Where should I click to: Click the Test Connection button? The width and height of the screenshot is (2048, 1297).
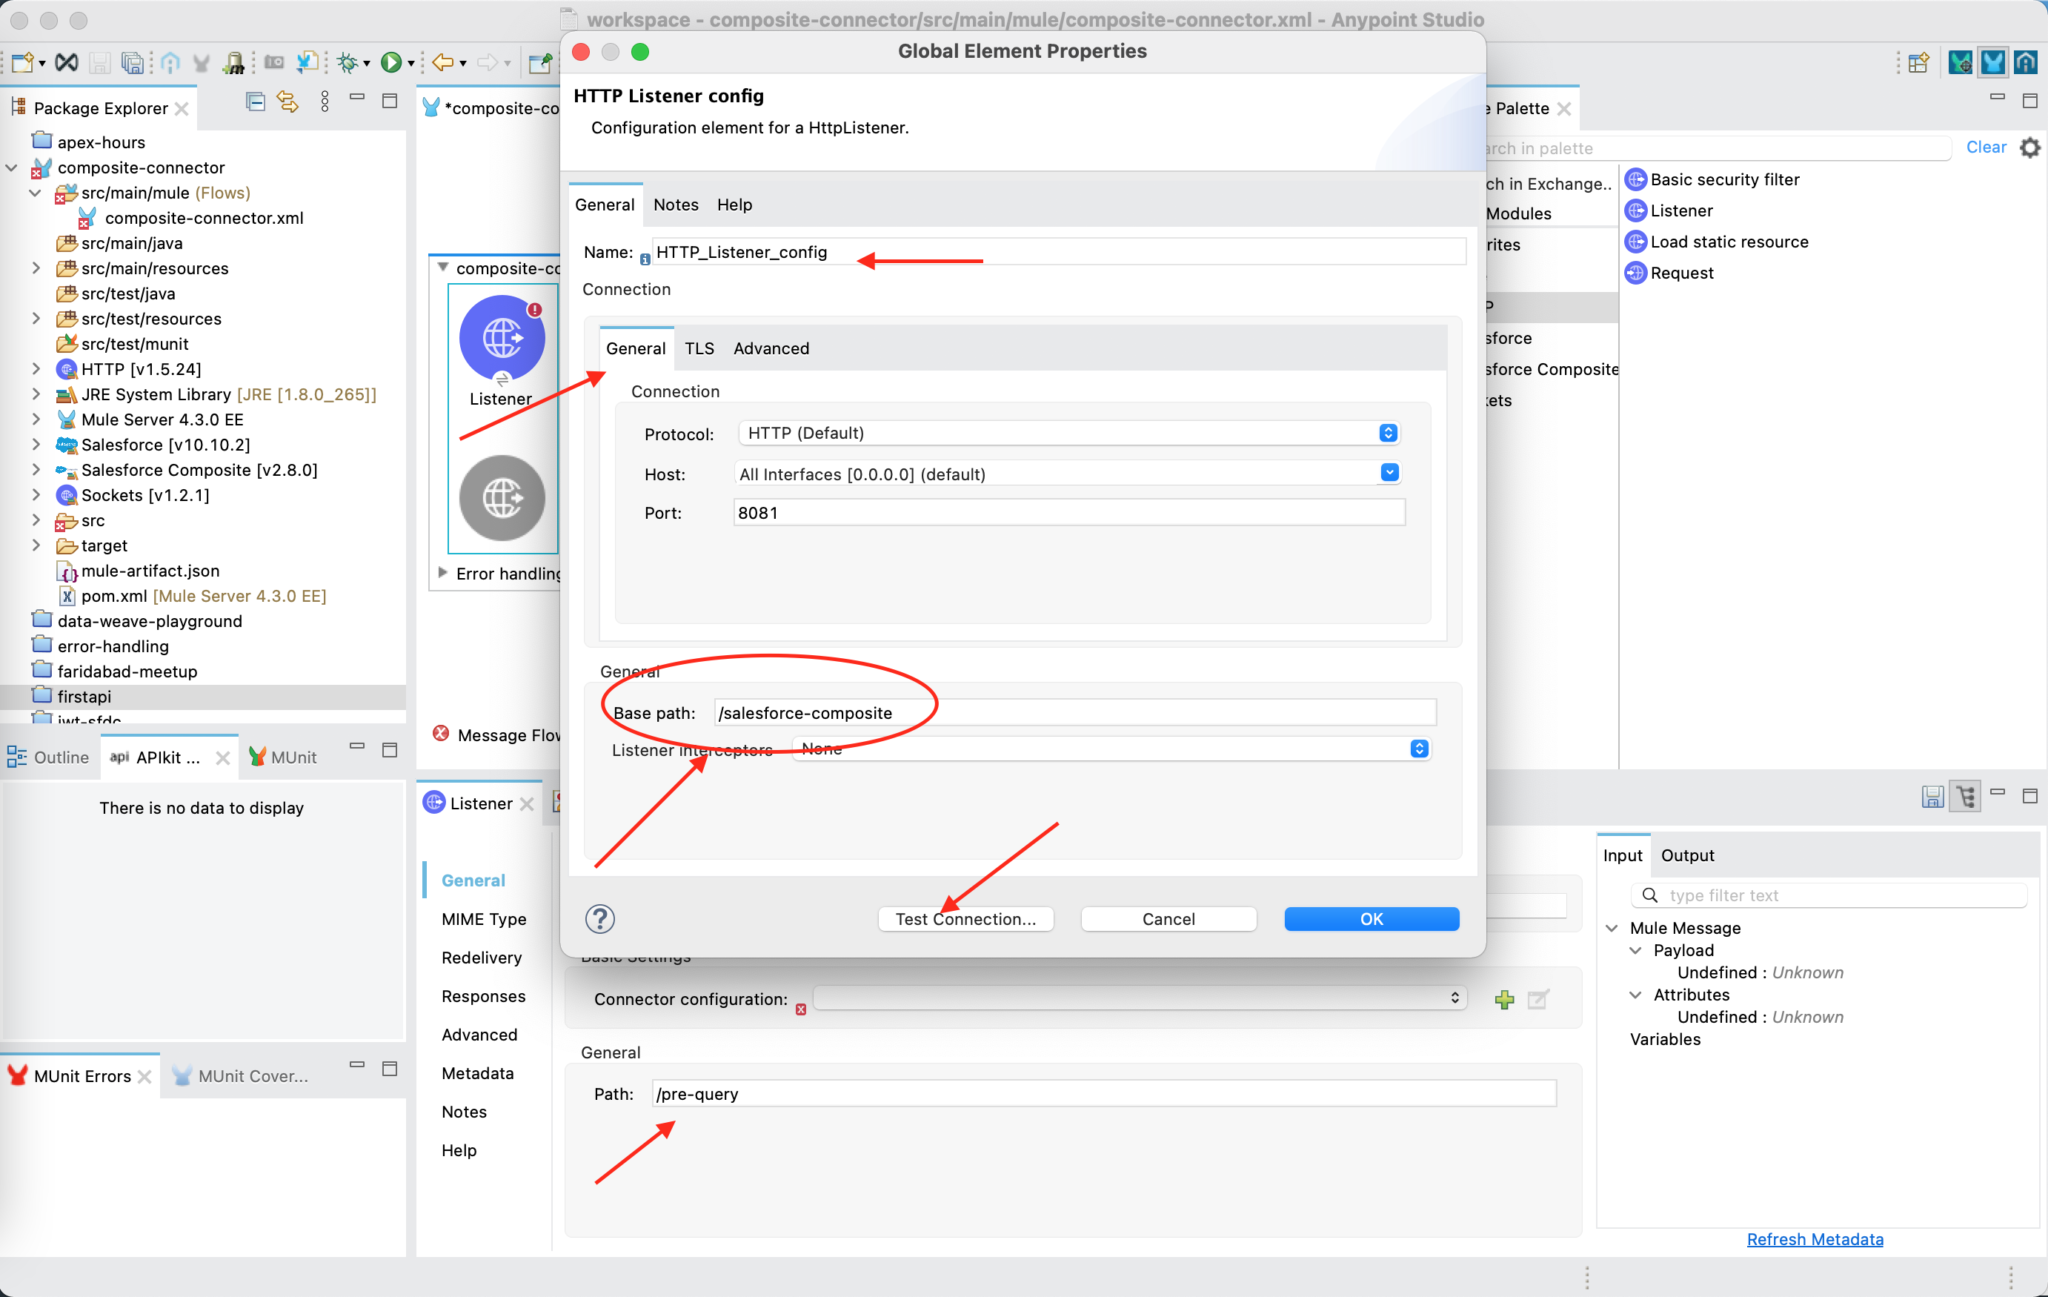965,918
